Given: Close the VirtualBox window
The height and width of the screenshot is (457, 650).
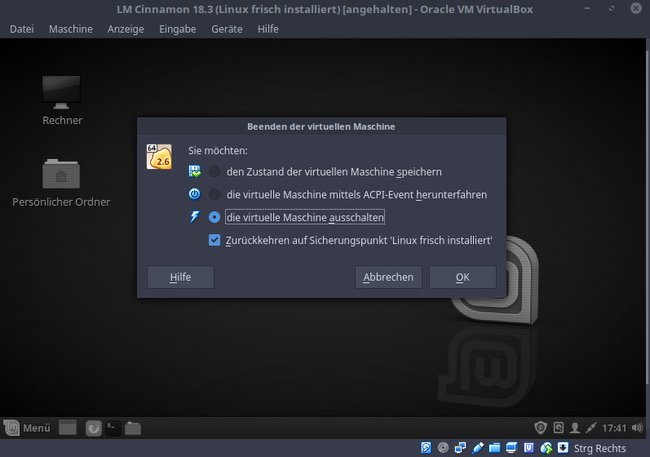Looking at the screenshot, I should coord(636,8).
